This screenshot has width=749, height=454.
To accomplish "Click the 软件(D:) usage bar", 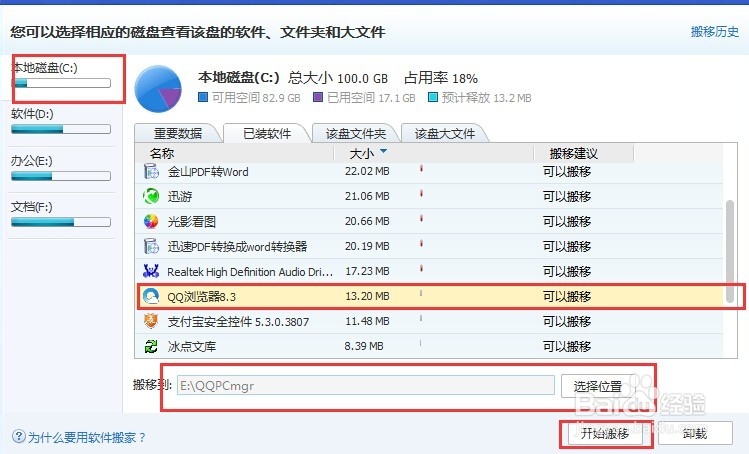I will (61, 129).
